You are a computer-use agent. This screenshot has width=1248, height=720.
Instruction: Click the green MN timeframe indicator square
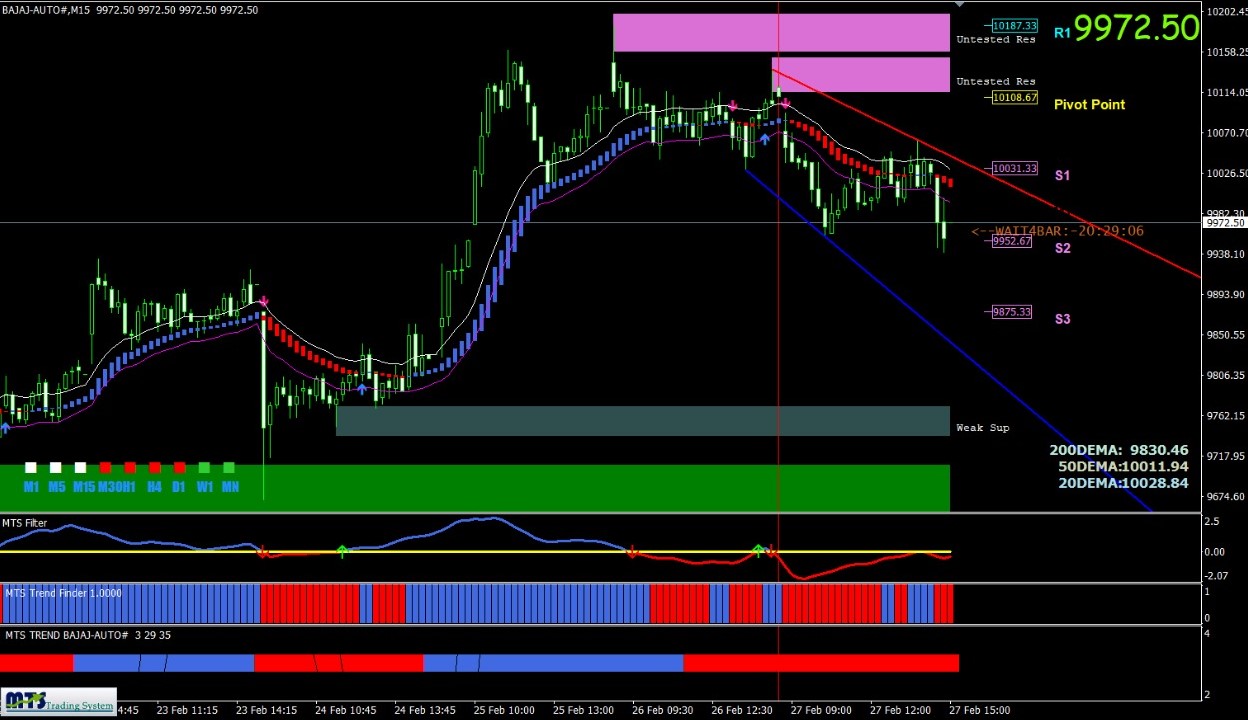229,468
